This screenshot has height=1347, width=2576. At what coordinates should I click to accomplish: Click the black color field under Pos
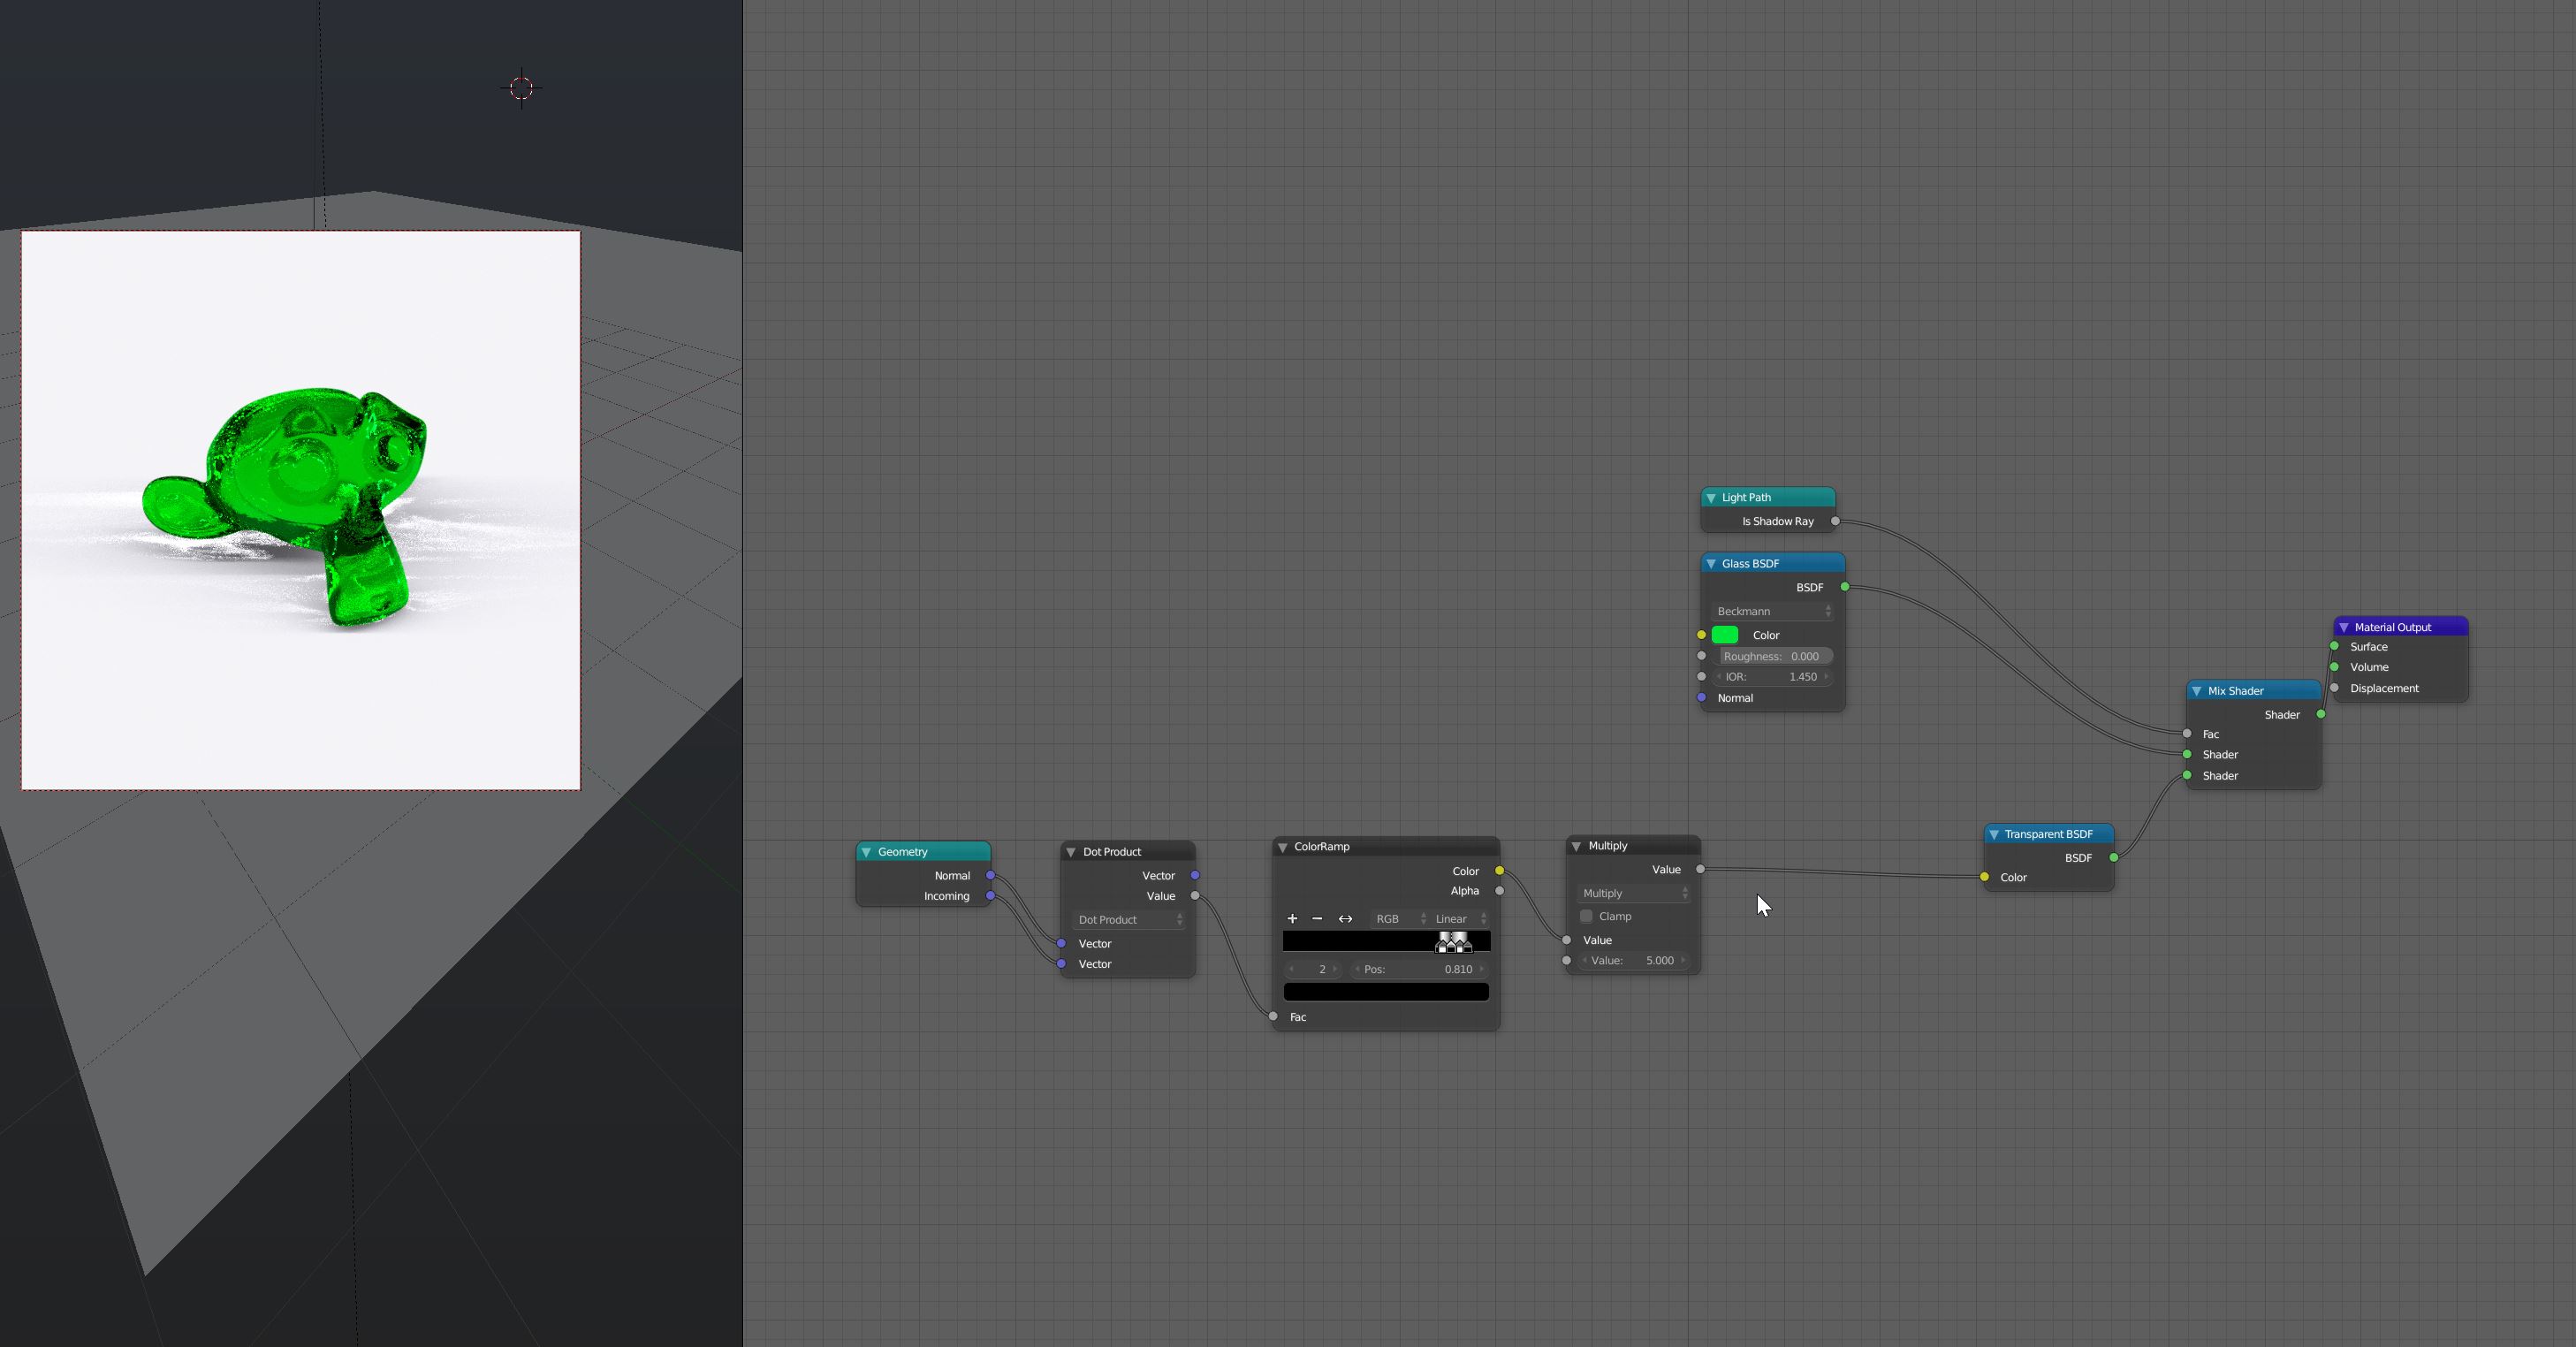1386,992
